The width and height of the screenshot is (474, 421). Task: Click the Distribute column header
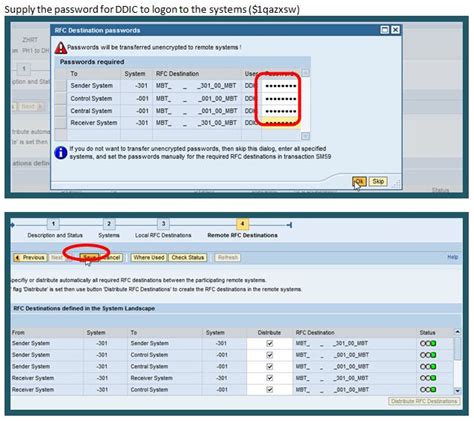[269, 333]
